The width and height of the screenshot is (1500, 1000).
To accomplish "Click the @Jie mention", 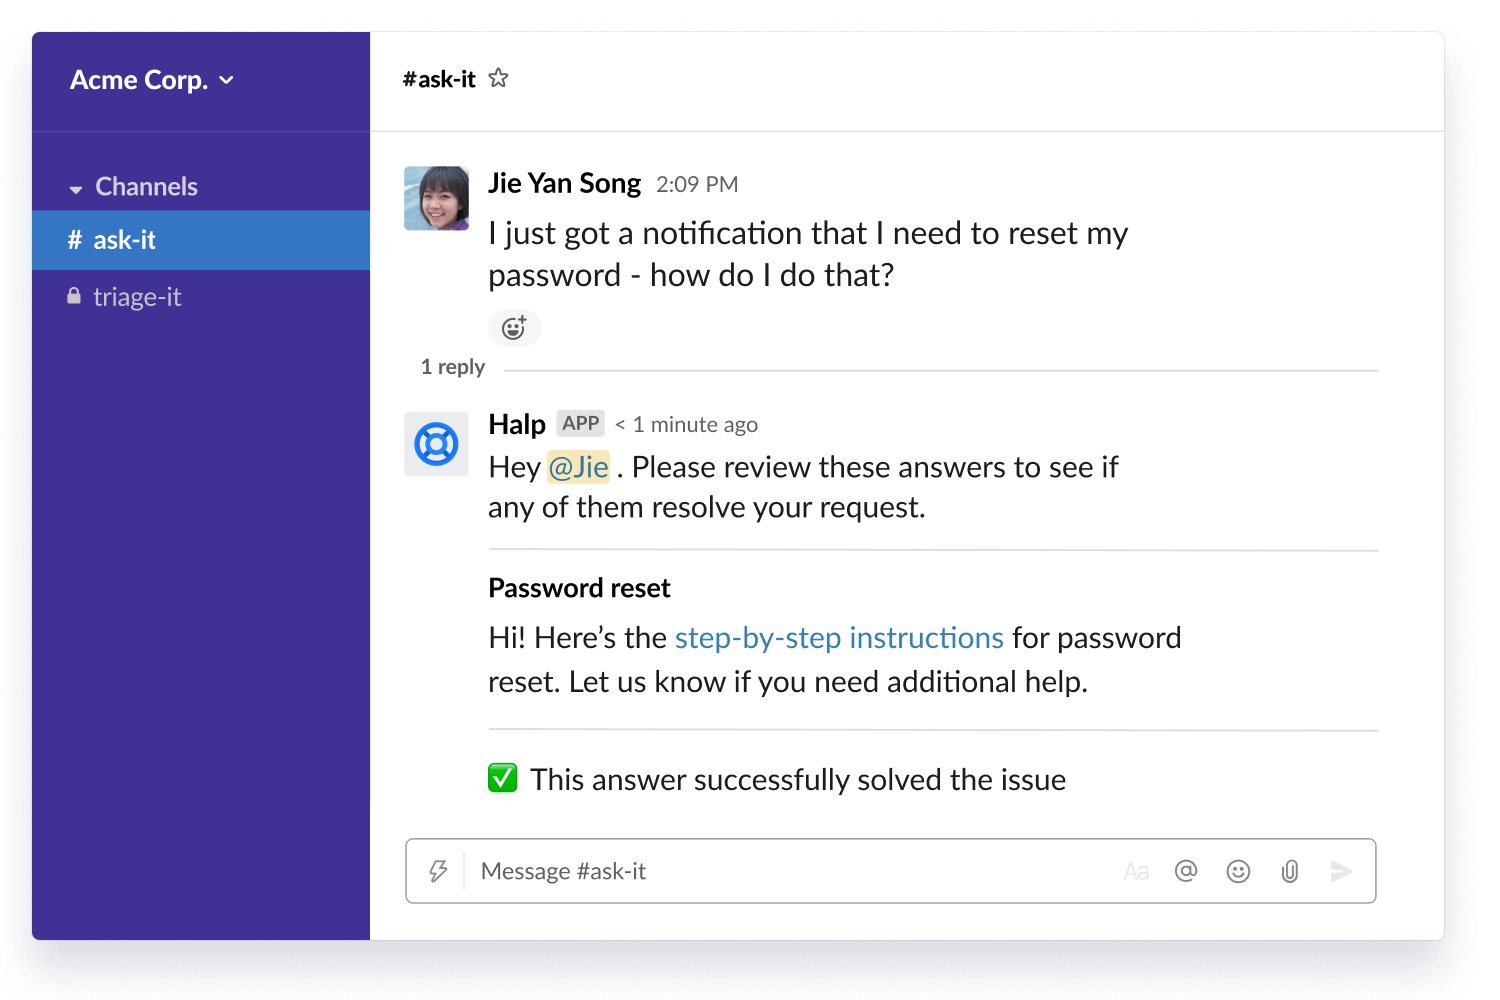I will tap(578, 467).
